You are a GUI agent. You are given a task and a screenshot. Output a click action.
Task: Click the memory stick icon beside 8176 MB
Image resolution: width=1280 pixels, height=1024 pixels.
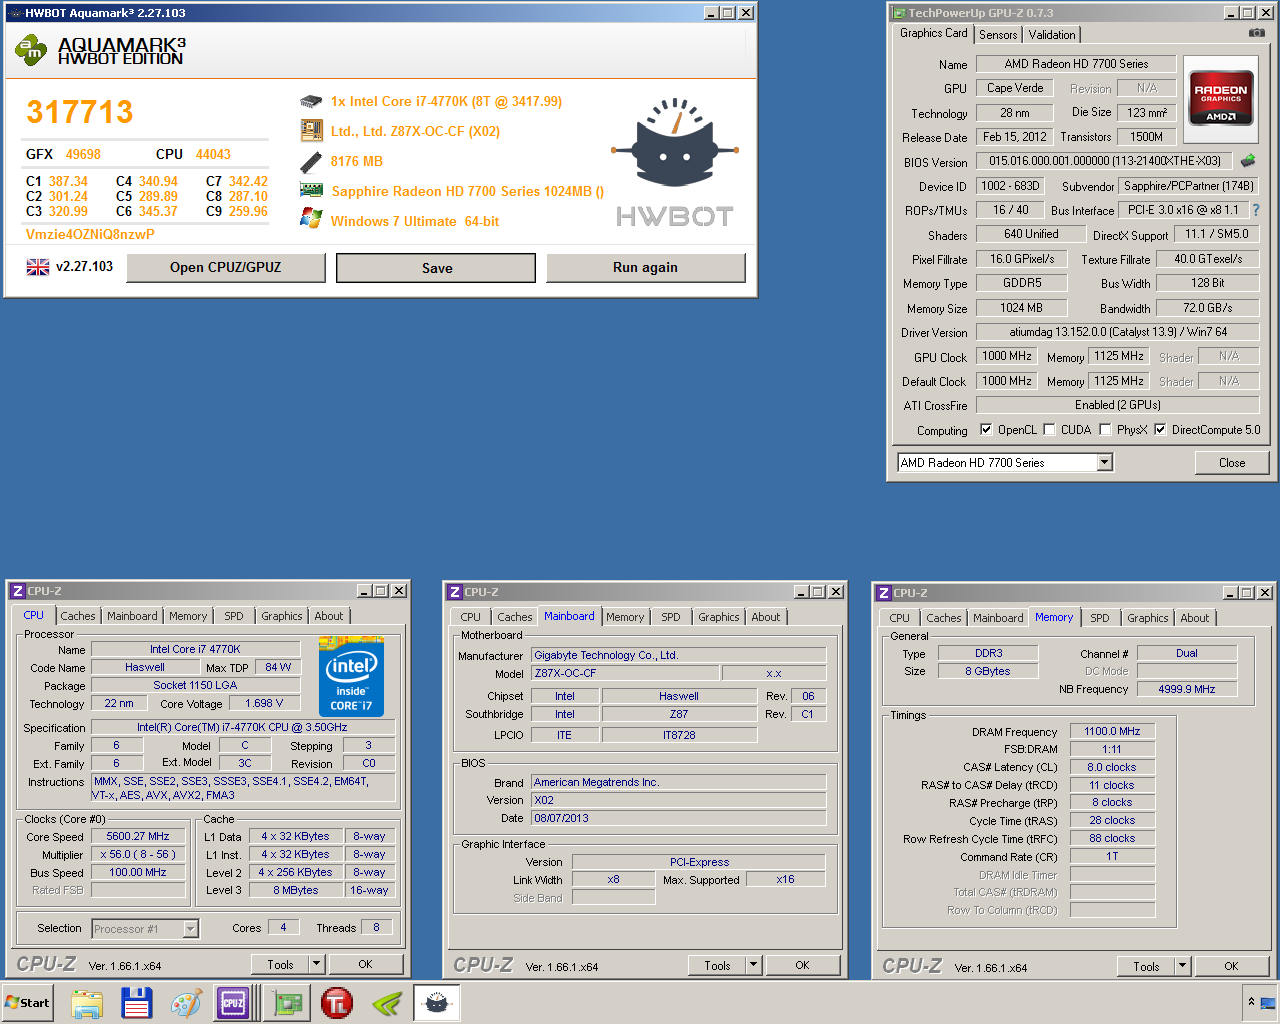[x=311, y=161]
